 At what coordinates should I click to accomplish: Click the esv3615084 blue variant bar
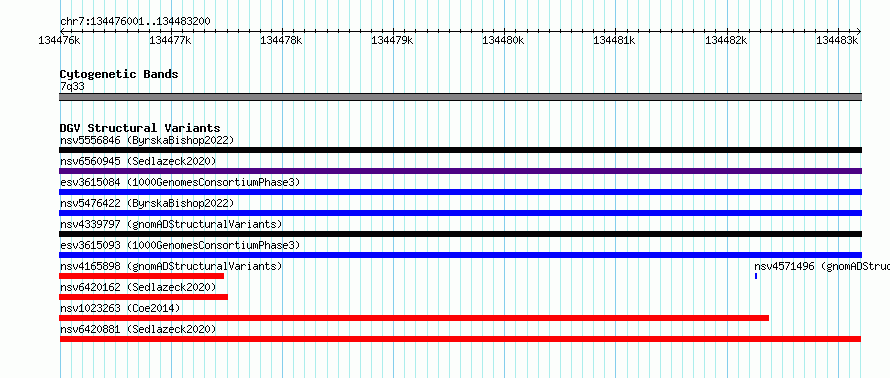point(460,192)
